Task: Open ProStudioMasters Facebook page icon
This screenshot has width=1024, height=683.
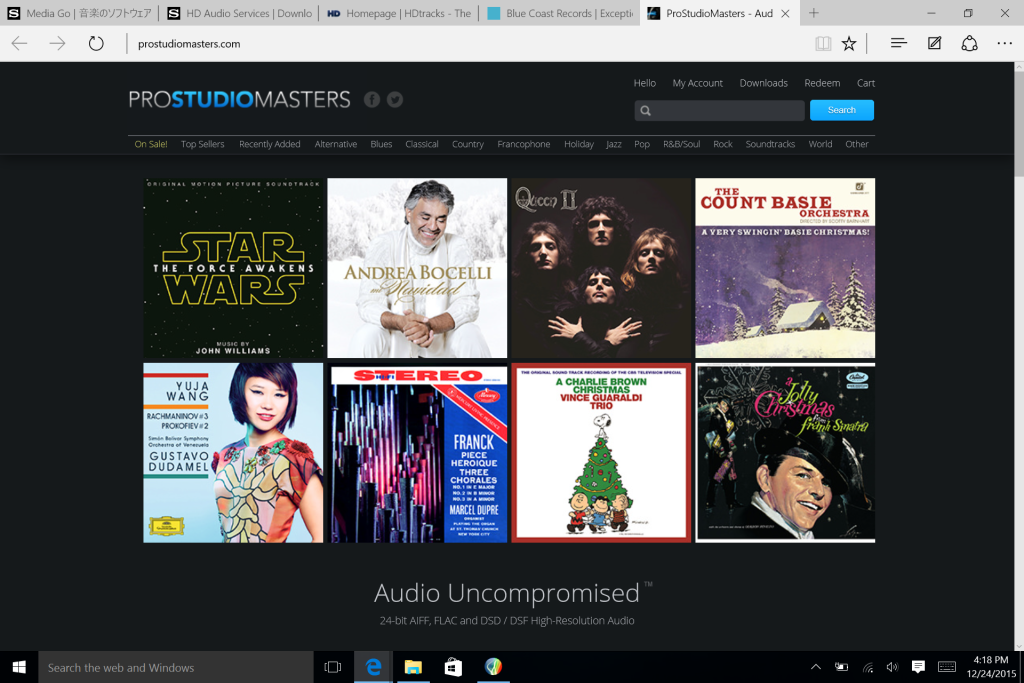Action: click(x=372, y=99)
